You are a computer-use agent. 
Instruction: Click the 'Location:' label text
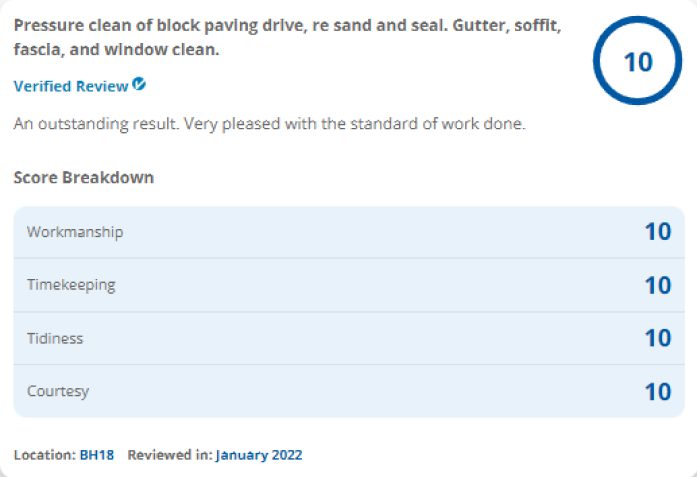click(x=45, y=455)
